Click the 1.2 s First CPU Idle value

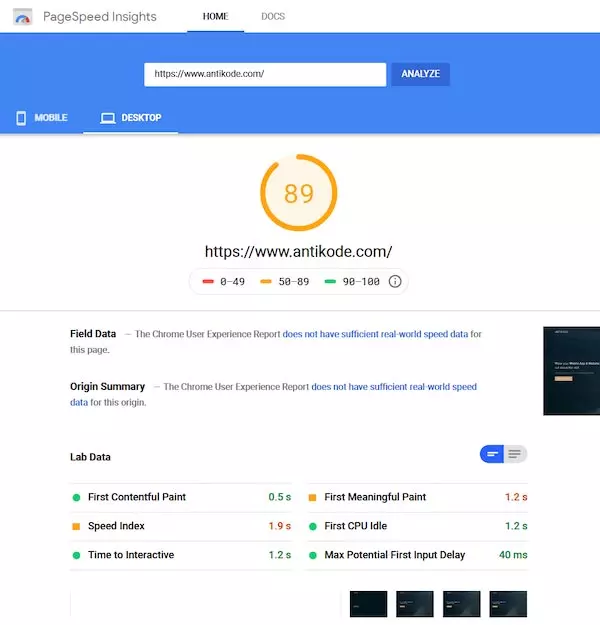point(516,526)
